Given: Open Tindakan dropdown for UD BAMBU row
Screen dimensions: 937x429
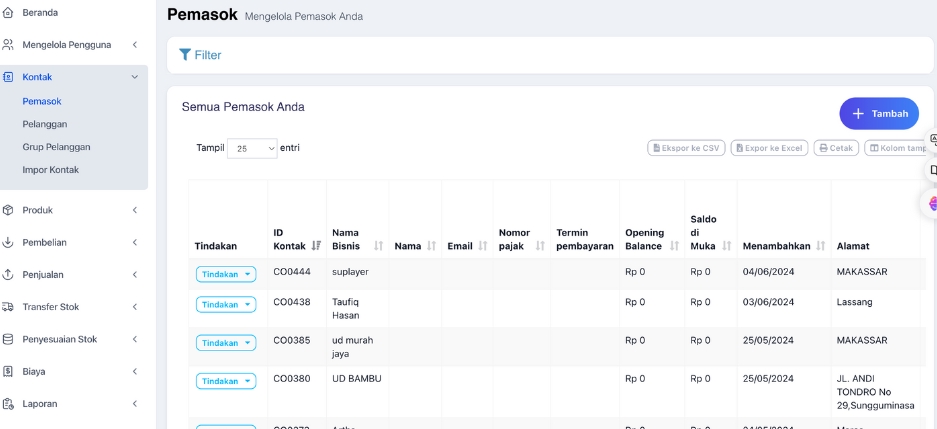Looking at the screenshot, I should pyautogui.click(x=226, y=381).
